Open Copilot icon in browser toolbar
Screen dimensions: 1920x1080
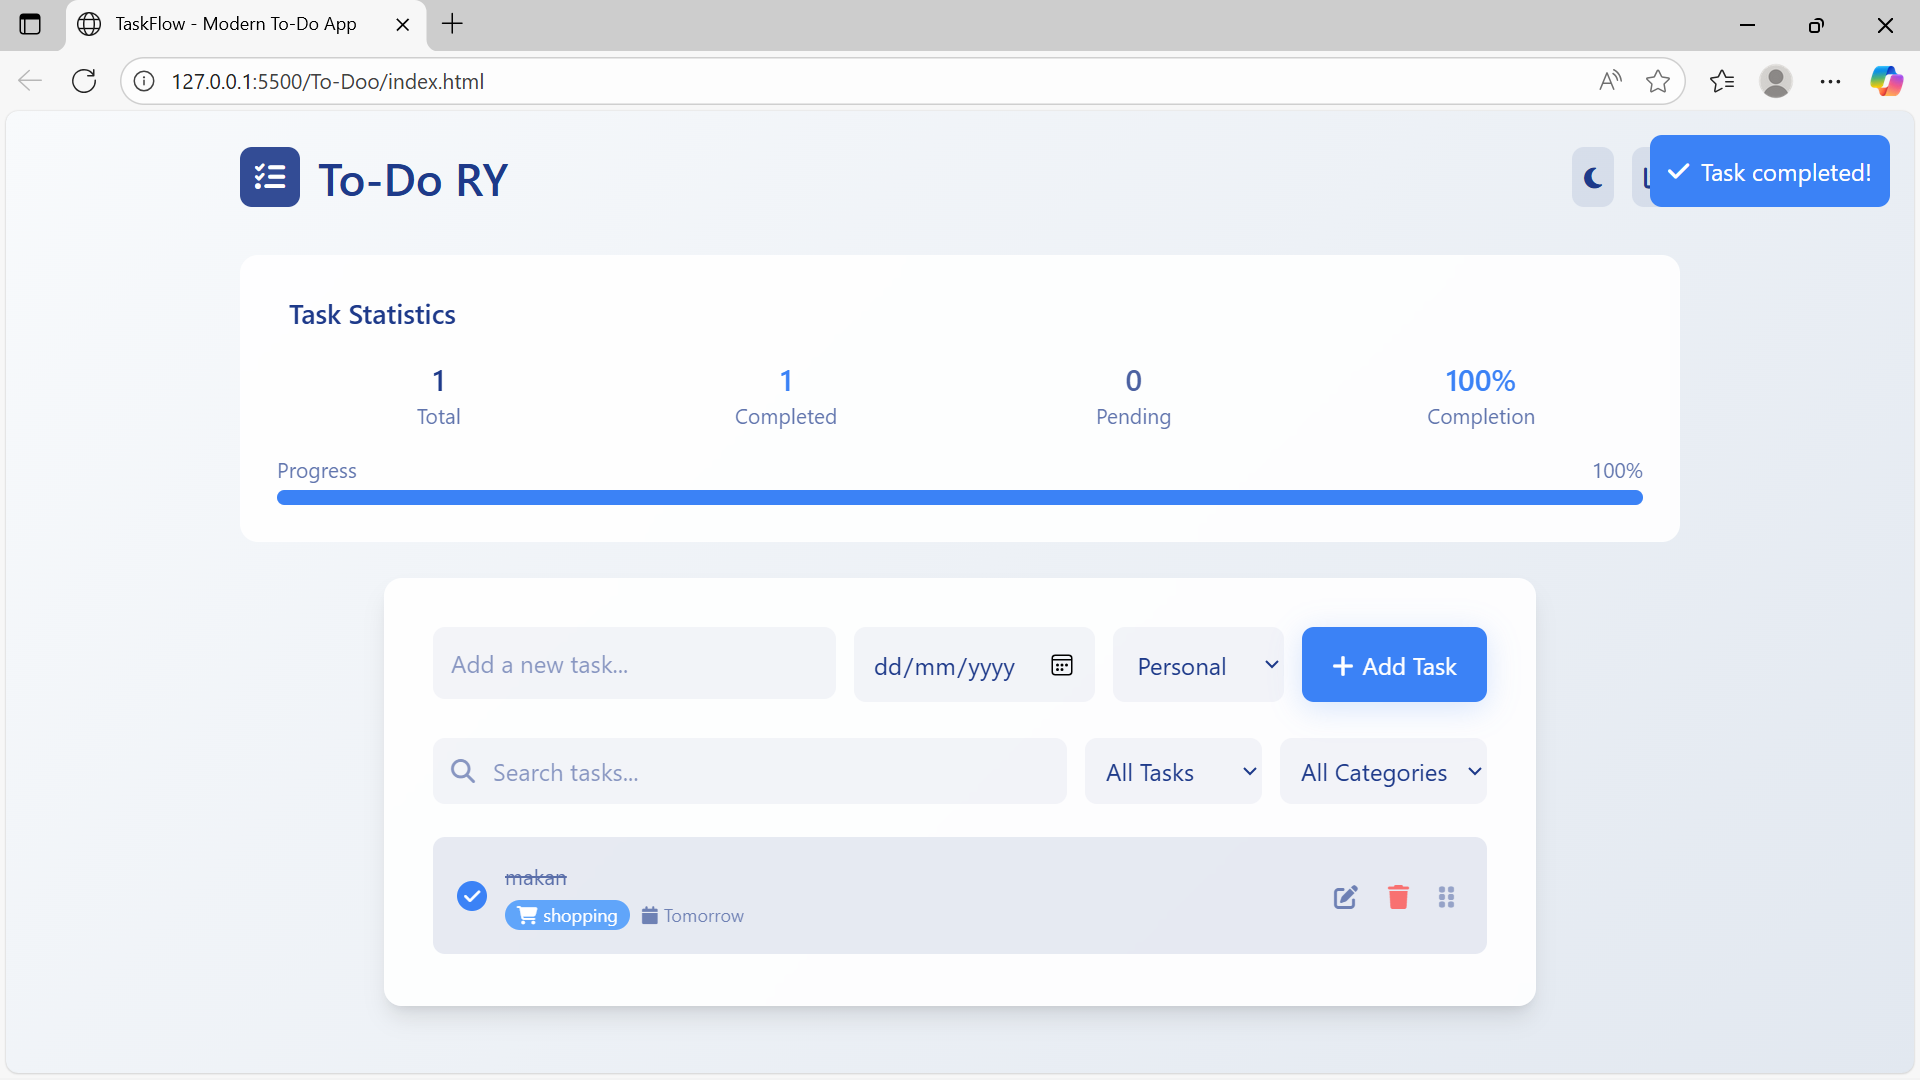click(x=1886, y=81)
